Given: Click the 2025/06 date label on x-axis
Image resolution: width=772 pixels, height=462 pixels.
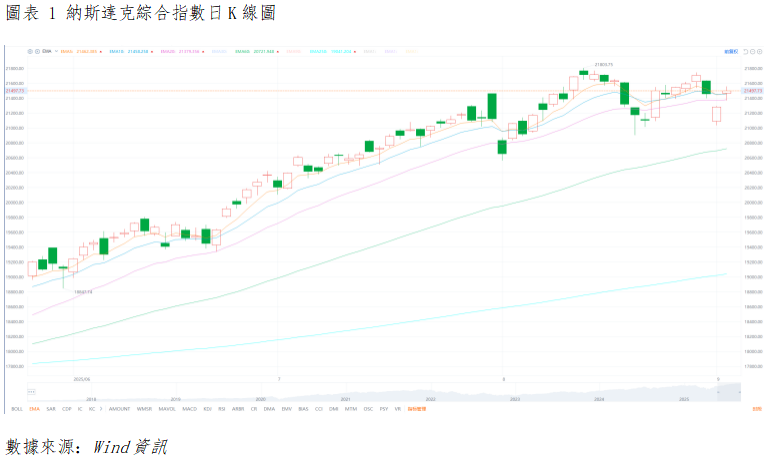Looking at the screenshot, I should click(82, 379).
